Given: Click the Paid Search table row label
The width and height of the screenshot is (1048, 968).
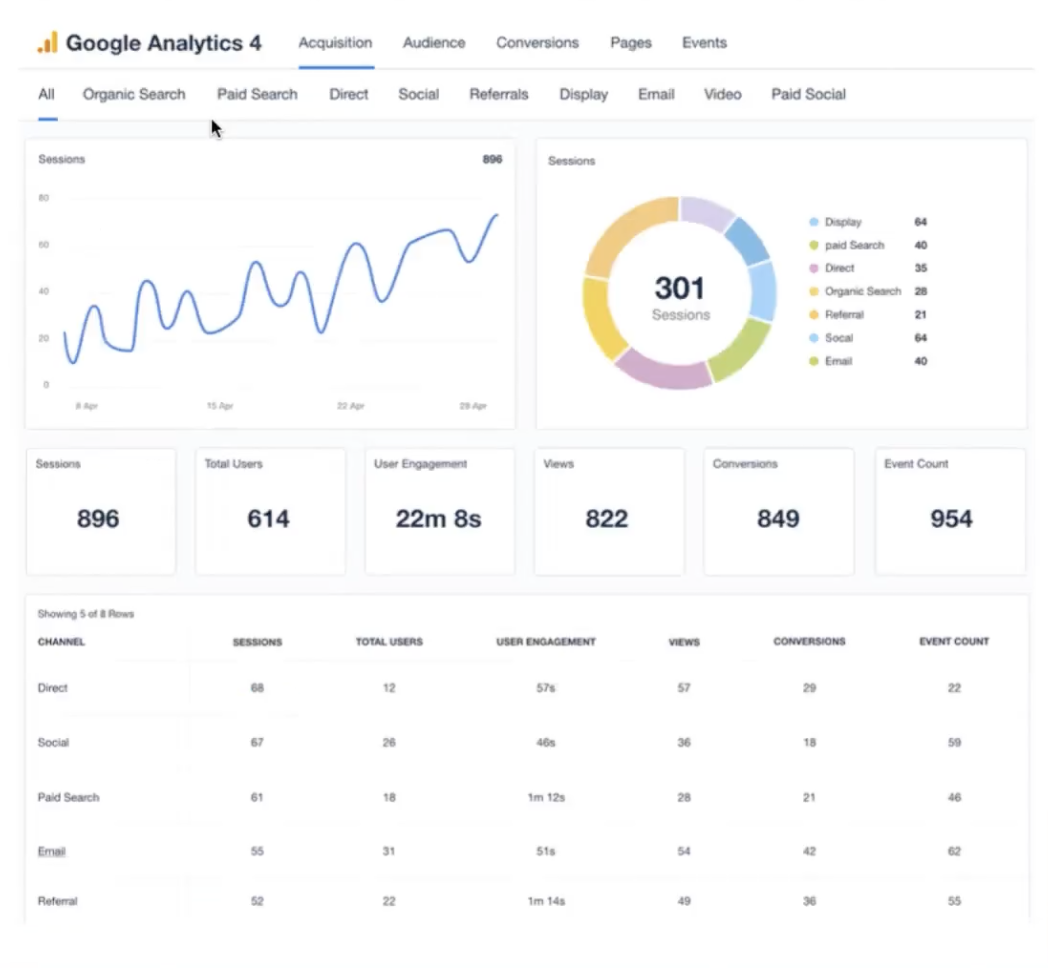Looking at the screenshot, I should point(68,798).
